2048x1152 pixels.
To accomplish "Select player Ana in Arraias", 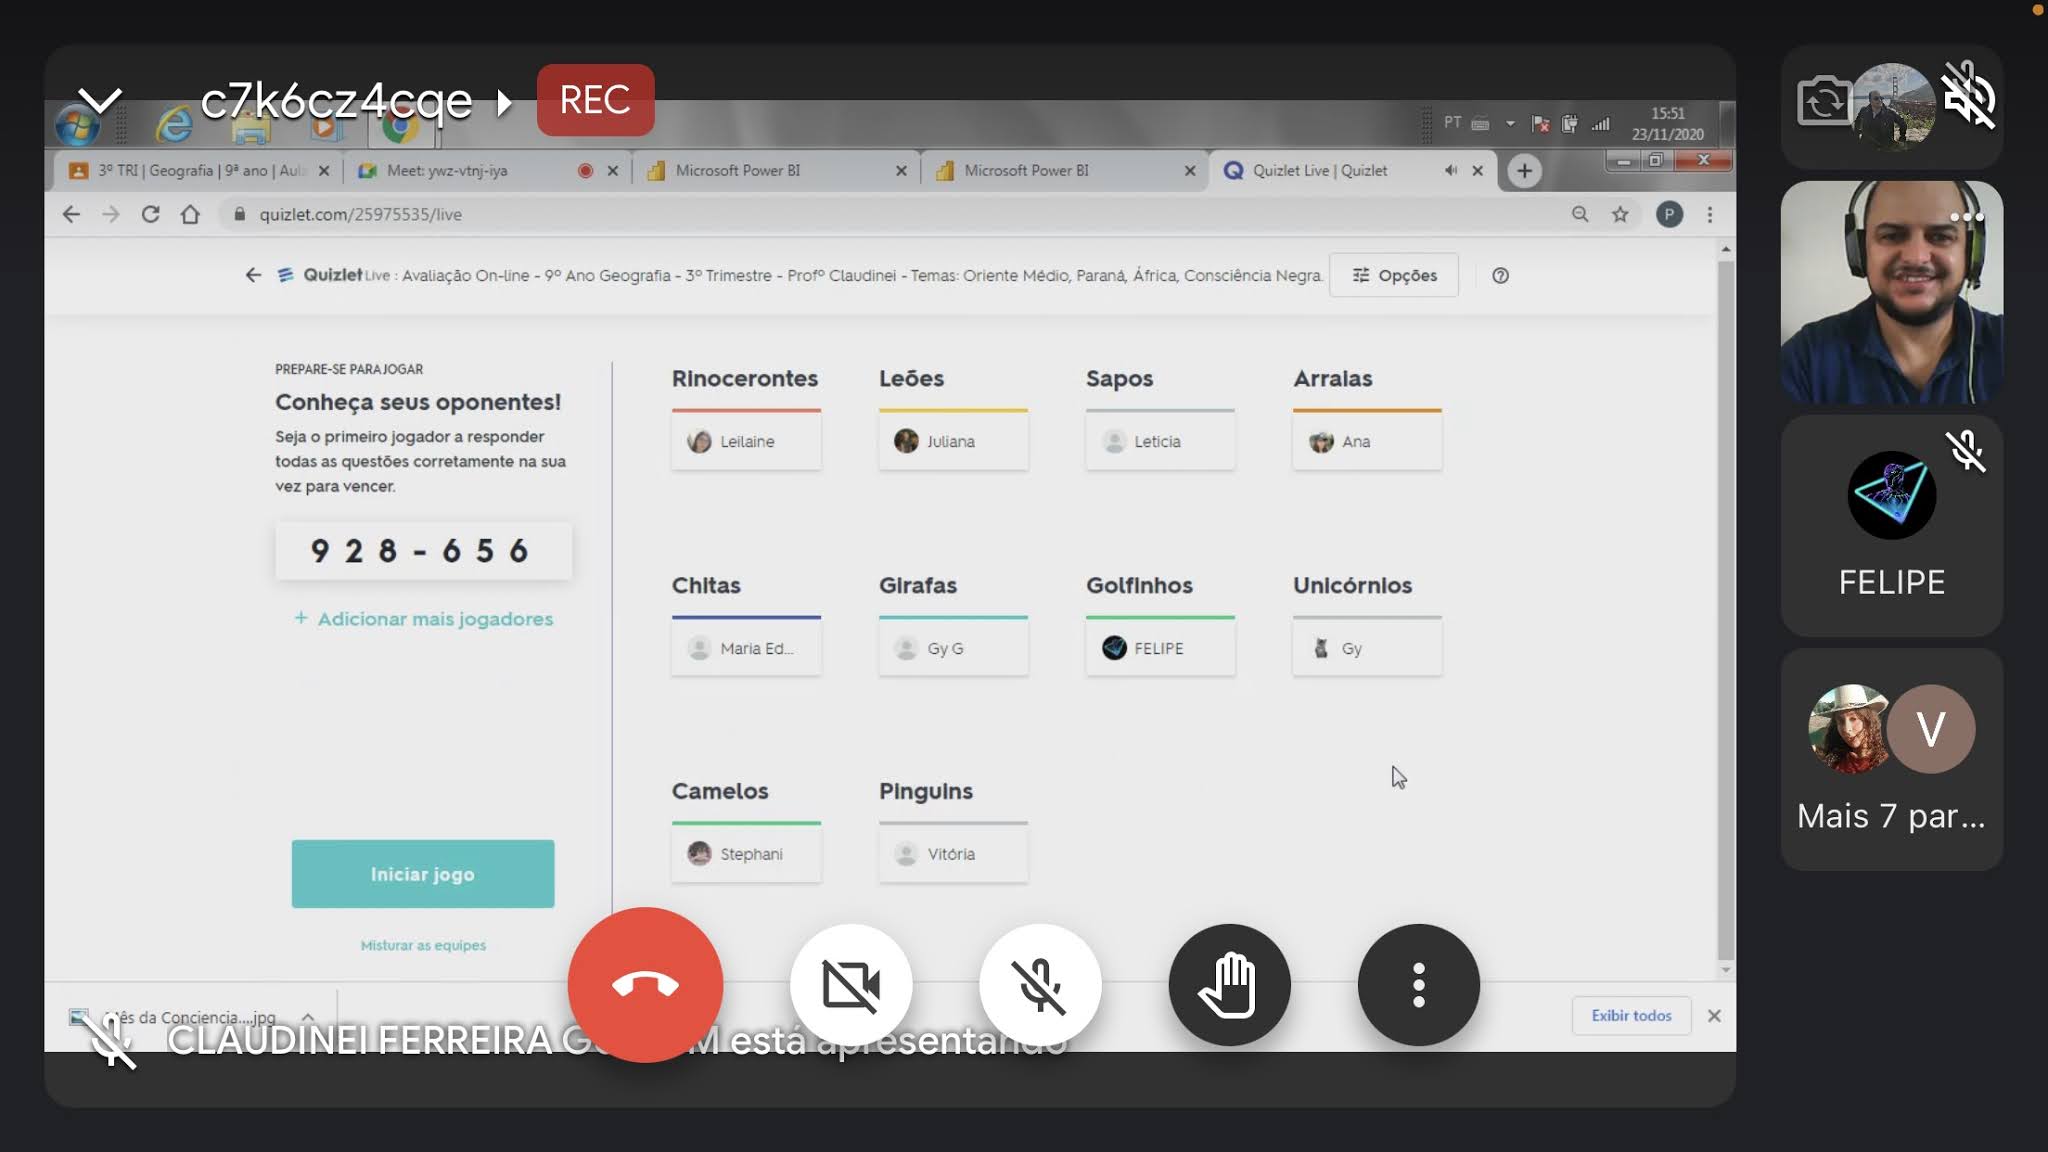I will click(x=1367, y=441).
